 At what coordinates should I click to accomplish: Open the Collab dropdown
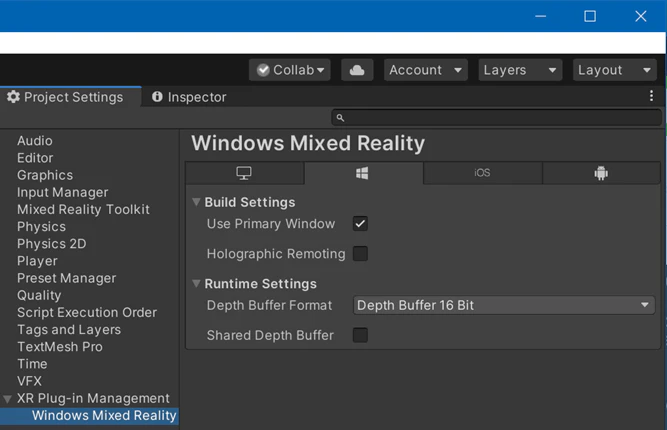(x=290, y=70)
